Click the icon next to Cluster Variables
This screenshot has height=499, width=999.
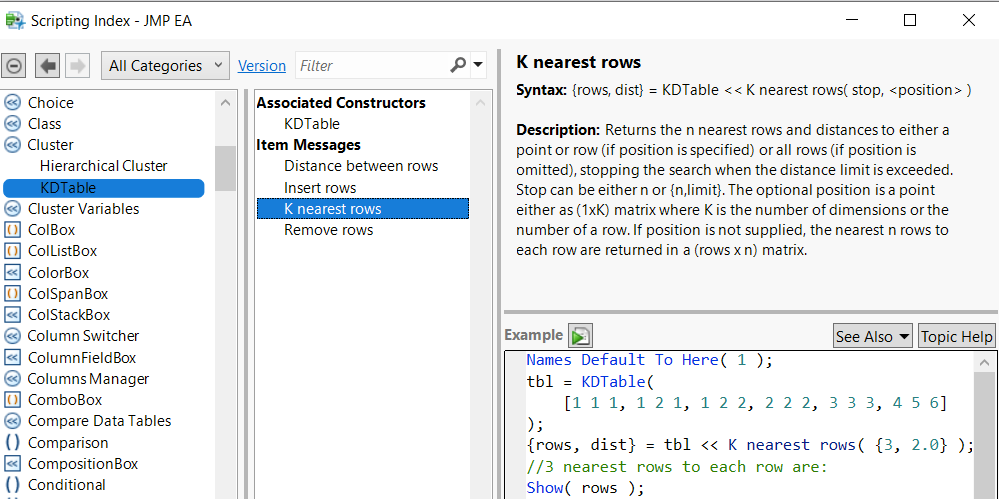[x=12, y=208]
